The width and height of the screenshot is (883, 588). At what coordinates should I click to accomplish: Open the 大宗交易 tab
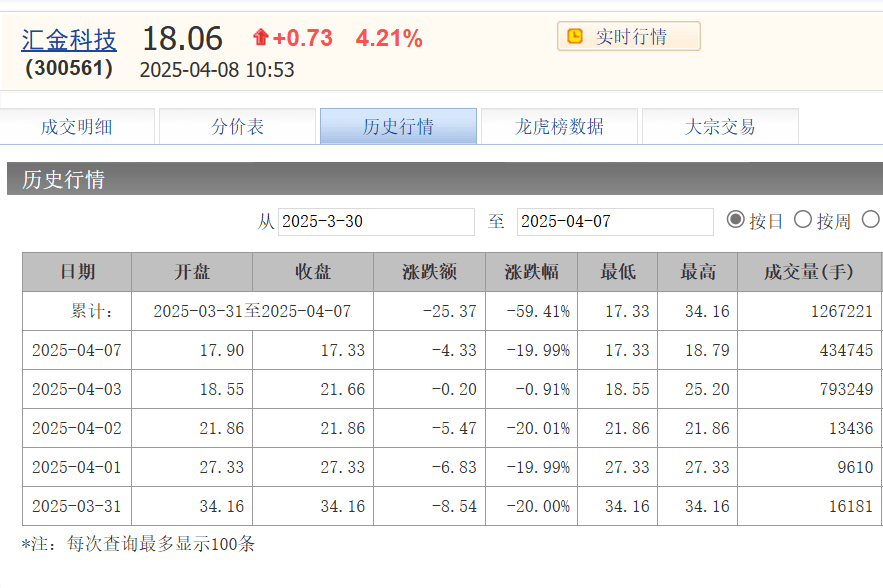(720, 126)
